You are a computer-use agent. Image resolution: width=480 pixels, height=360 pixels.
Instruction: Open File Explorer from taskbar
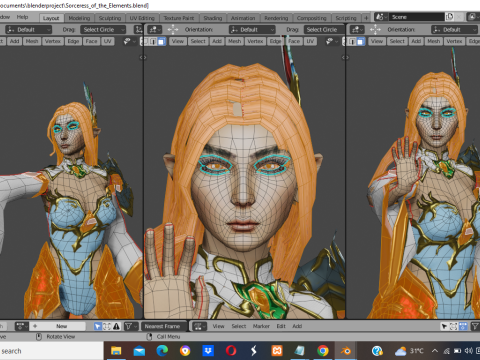[116, 351]
